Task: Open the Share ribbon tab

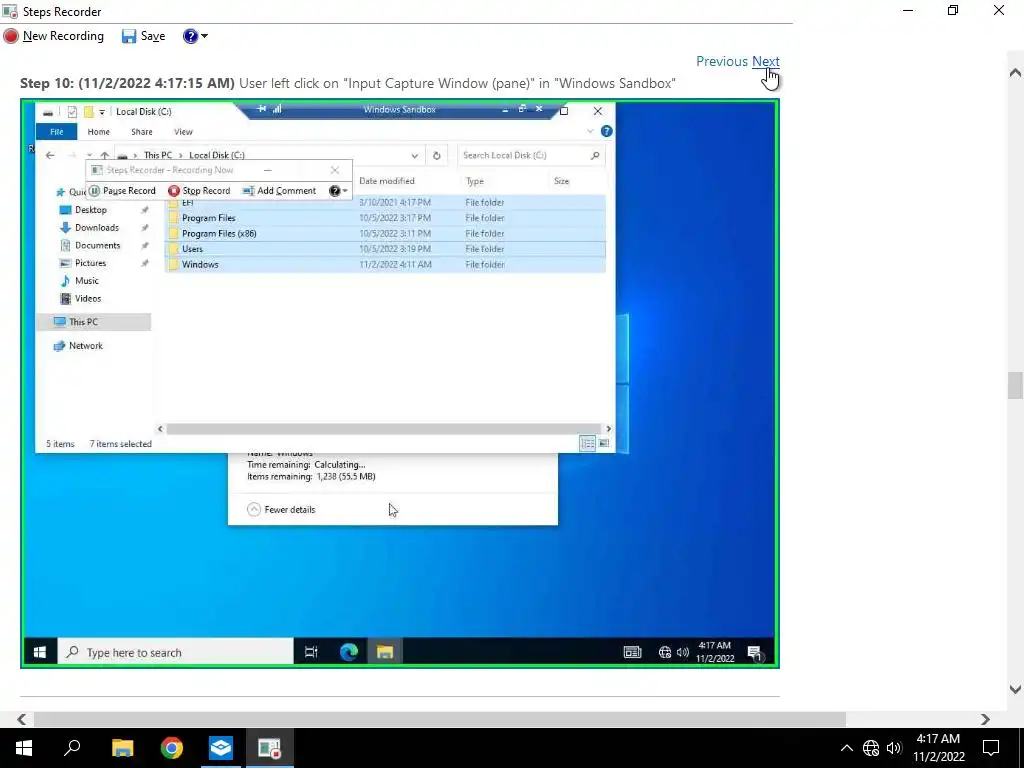Action: [142, 131]
